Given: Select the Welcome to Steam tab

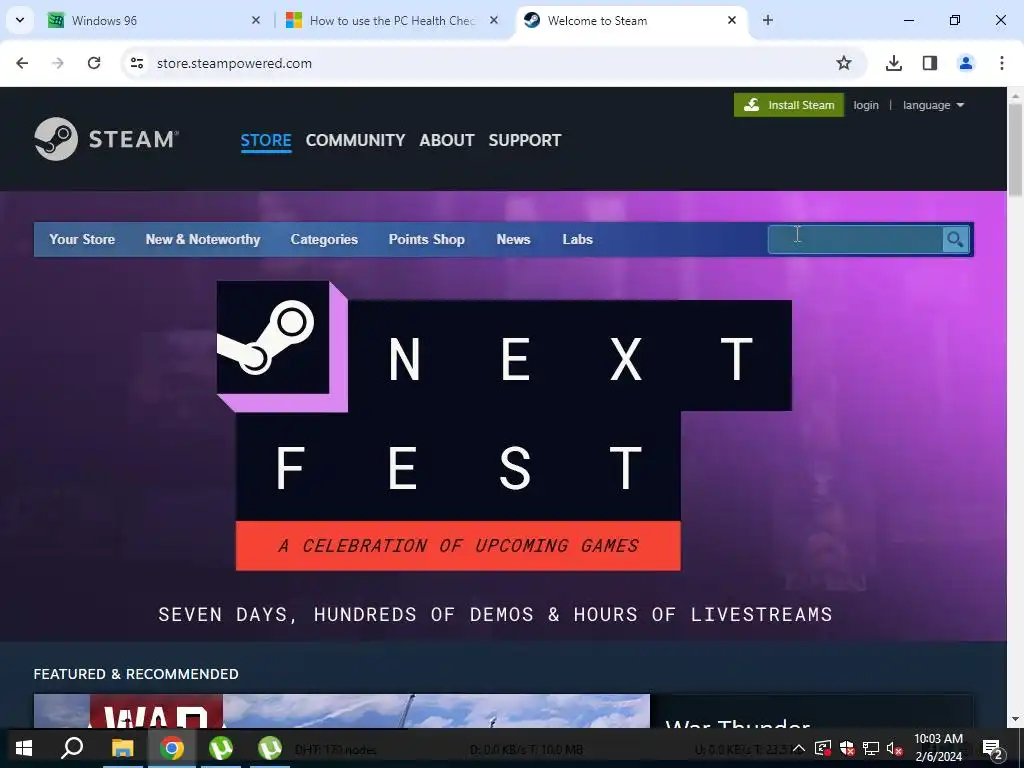Looking at the screenshot, I should coord(631,20).
